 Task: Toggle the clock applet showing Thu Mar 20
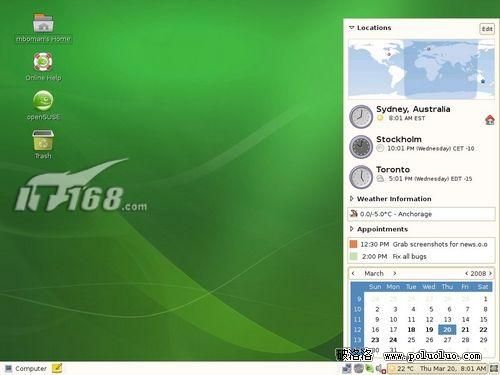(453, 369)
